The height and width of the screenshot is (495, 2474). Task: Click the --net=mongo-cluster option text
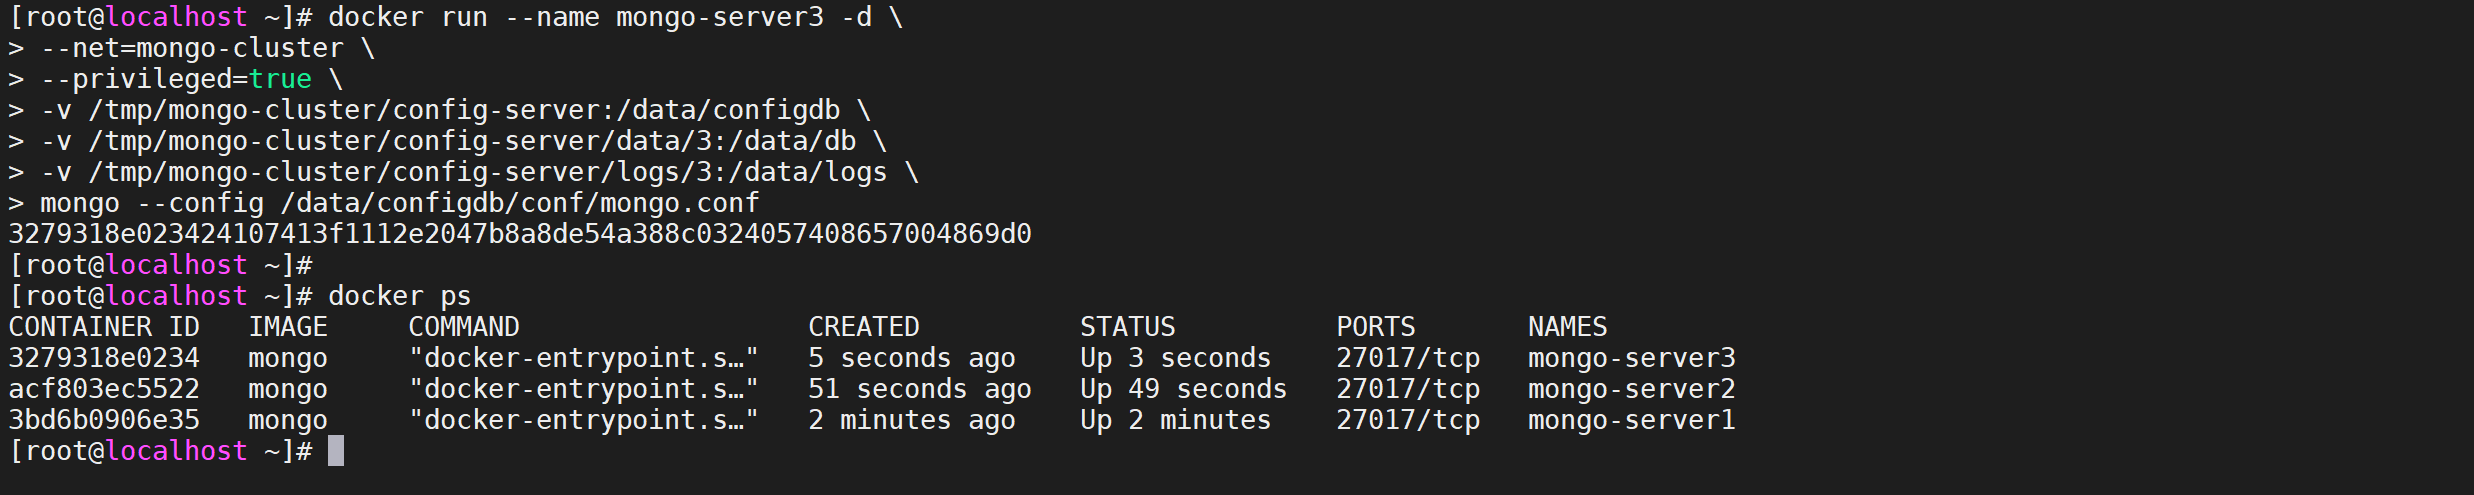(192, 48)
